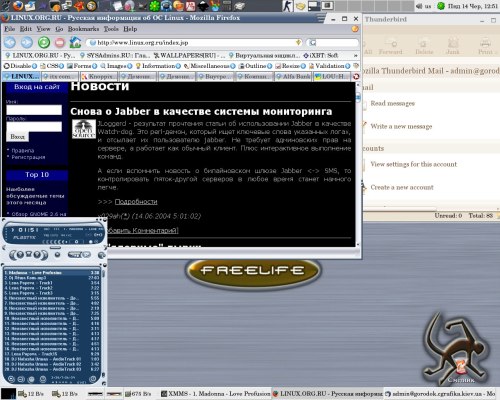The height and width of the screenshot is (400, 500).
Task: Click the clock in the top panel
Action: 473,6
